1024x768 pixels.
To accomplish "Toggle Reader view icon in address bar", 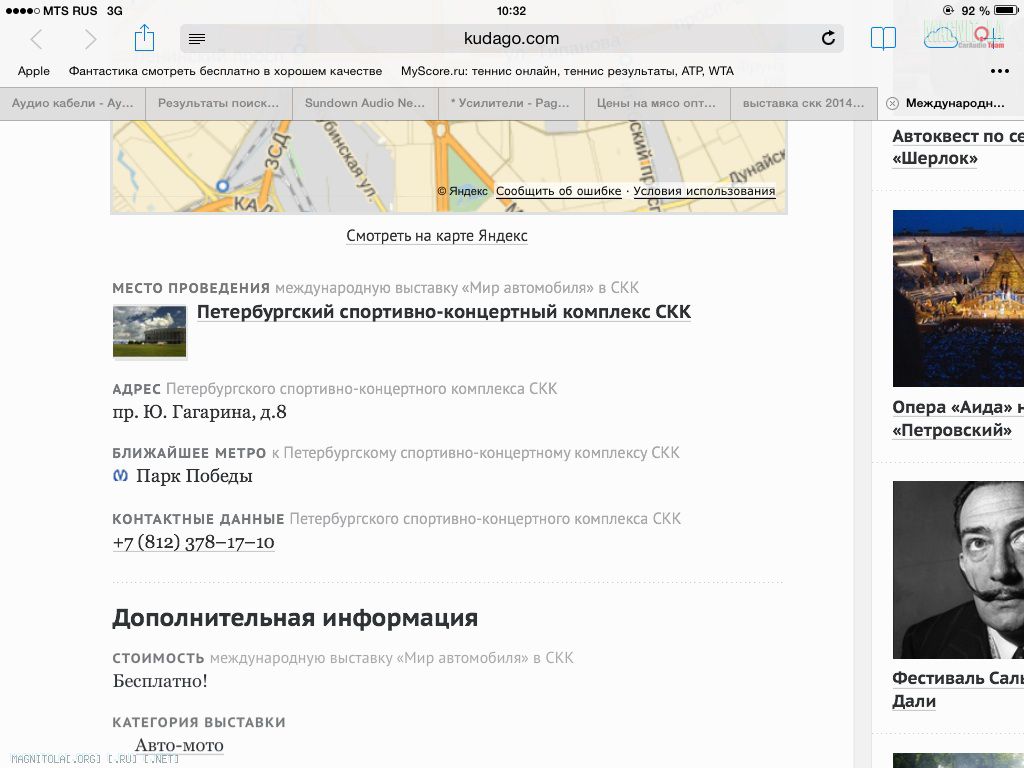I will pos(197,39).
